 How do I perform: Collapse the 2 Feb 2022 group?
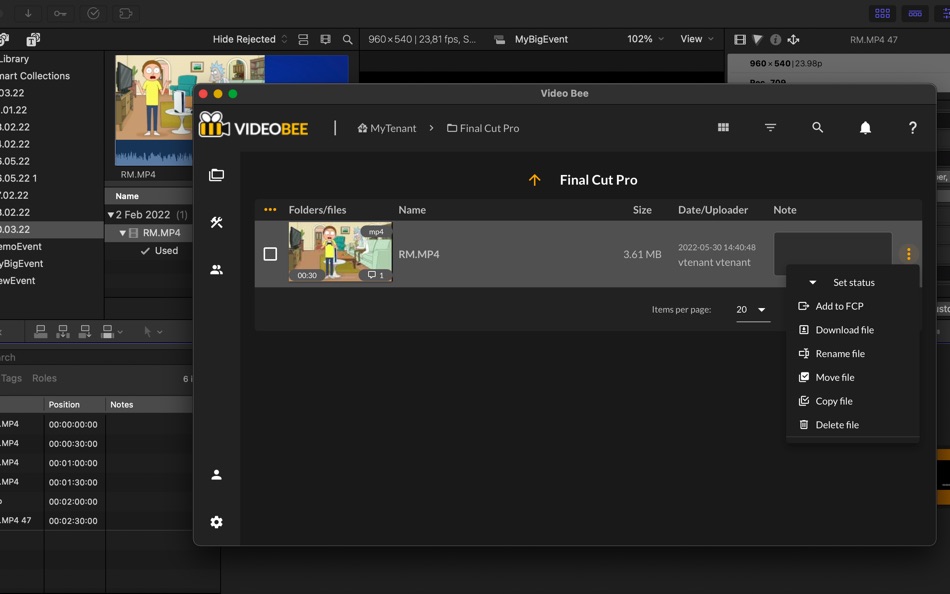[110, 213]
